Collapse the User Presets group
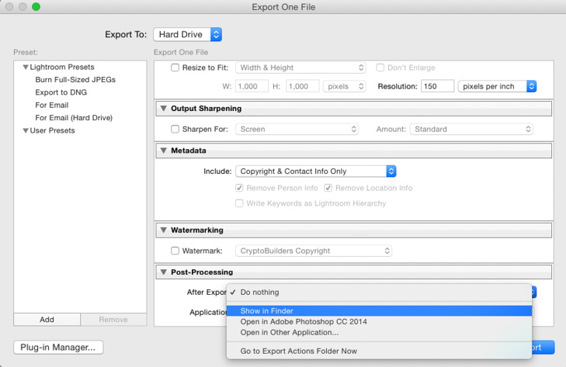Image resolution: width=566 pixels, height=367 pixels. 26,131
